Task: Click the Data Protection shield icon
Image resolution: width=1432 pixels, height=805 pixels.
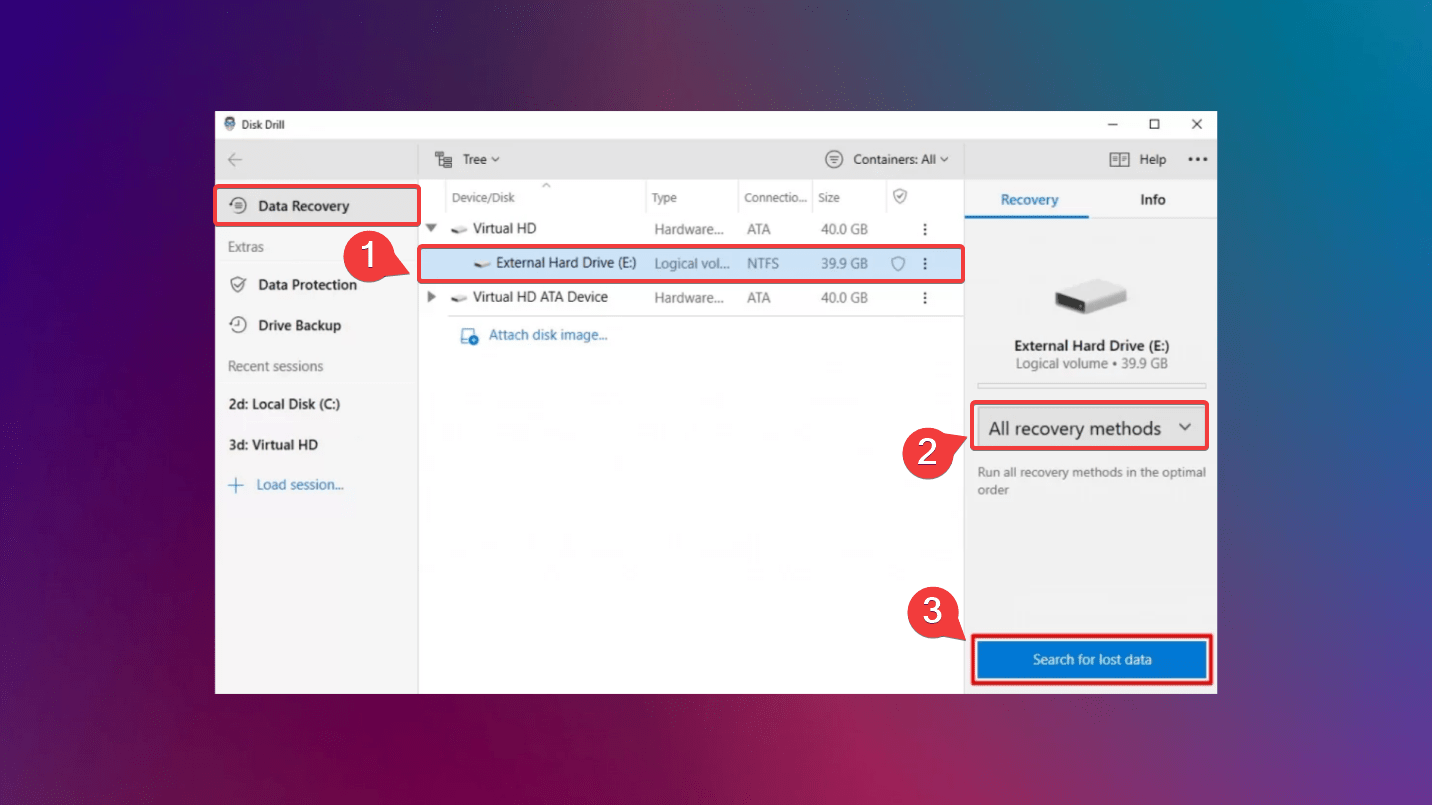Action: point(238,285)
